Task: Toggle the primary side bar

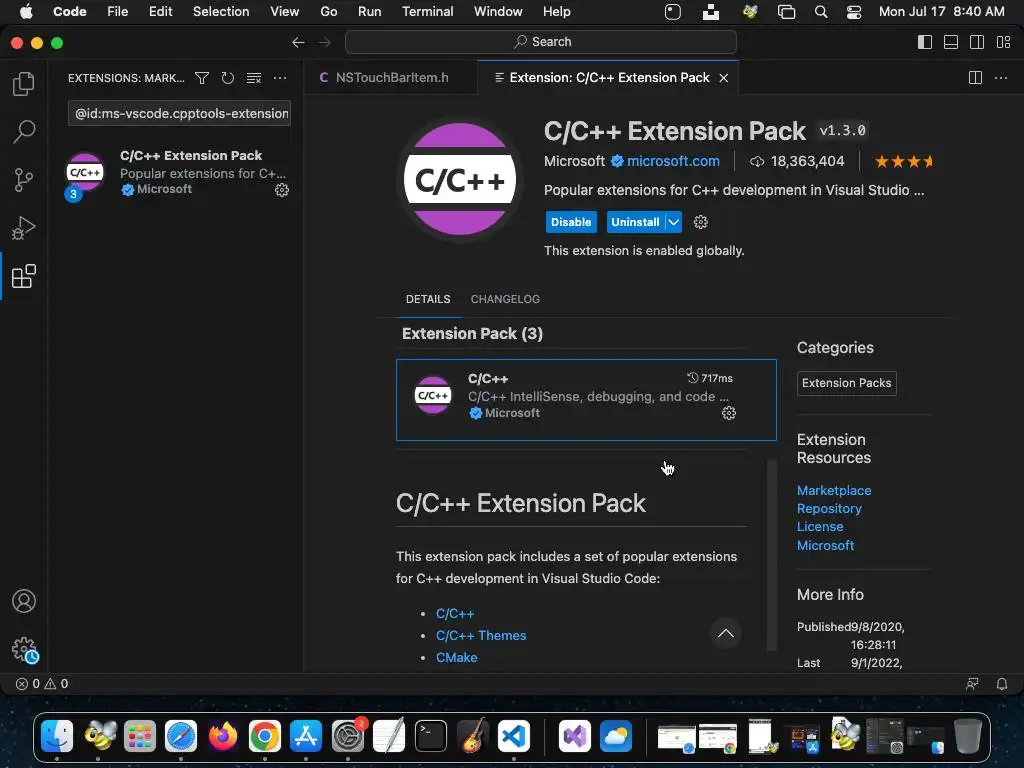Action: tap(925, 42)
